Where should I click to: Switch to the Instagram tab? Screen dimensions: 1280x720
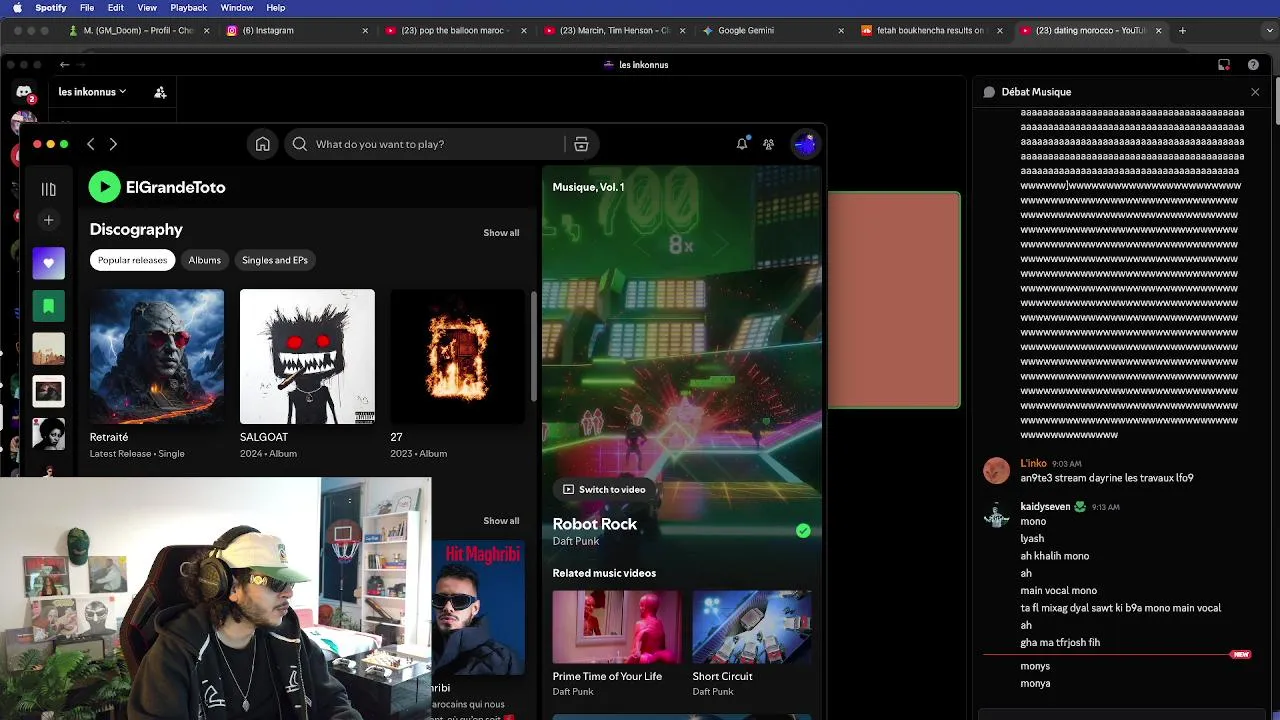tap(298, 31)
